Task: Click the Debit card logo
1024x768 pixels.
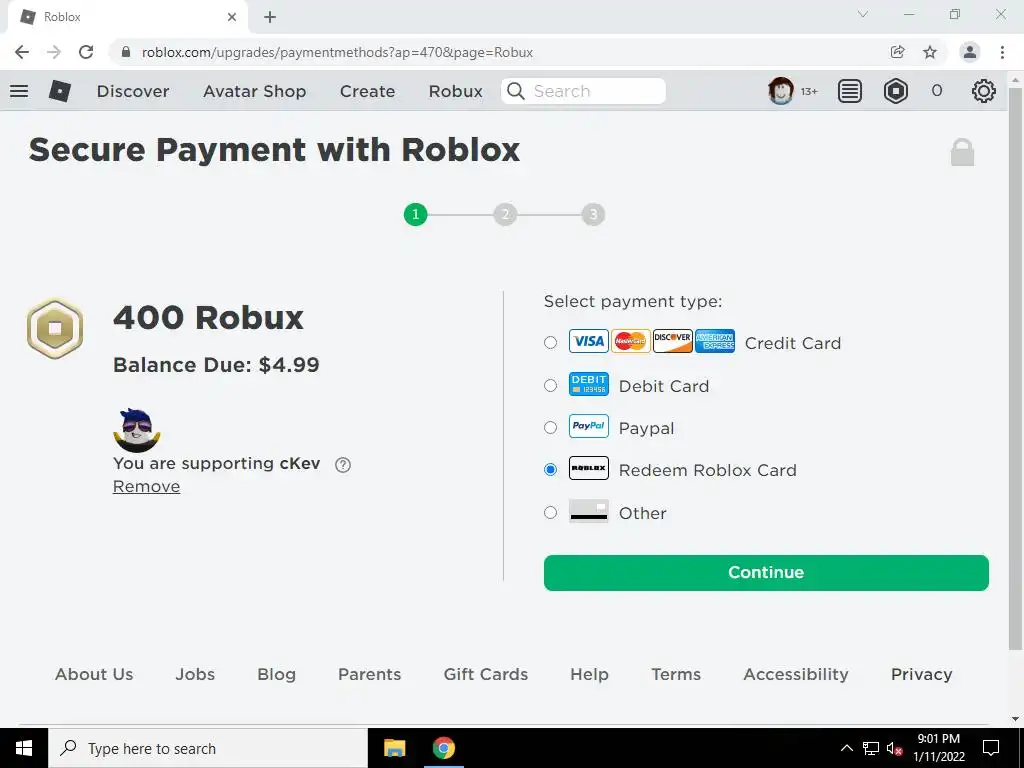Action: coord(588,384)
